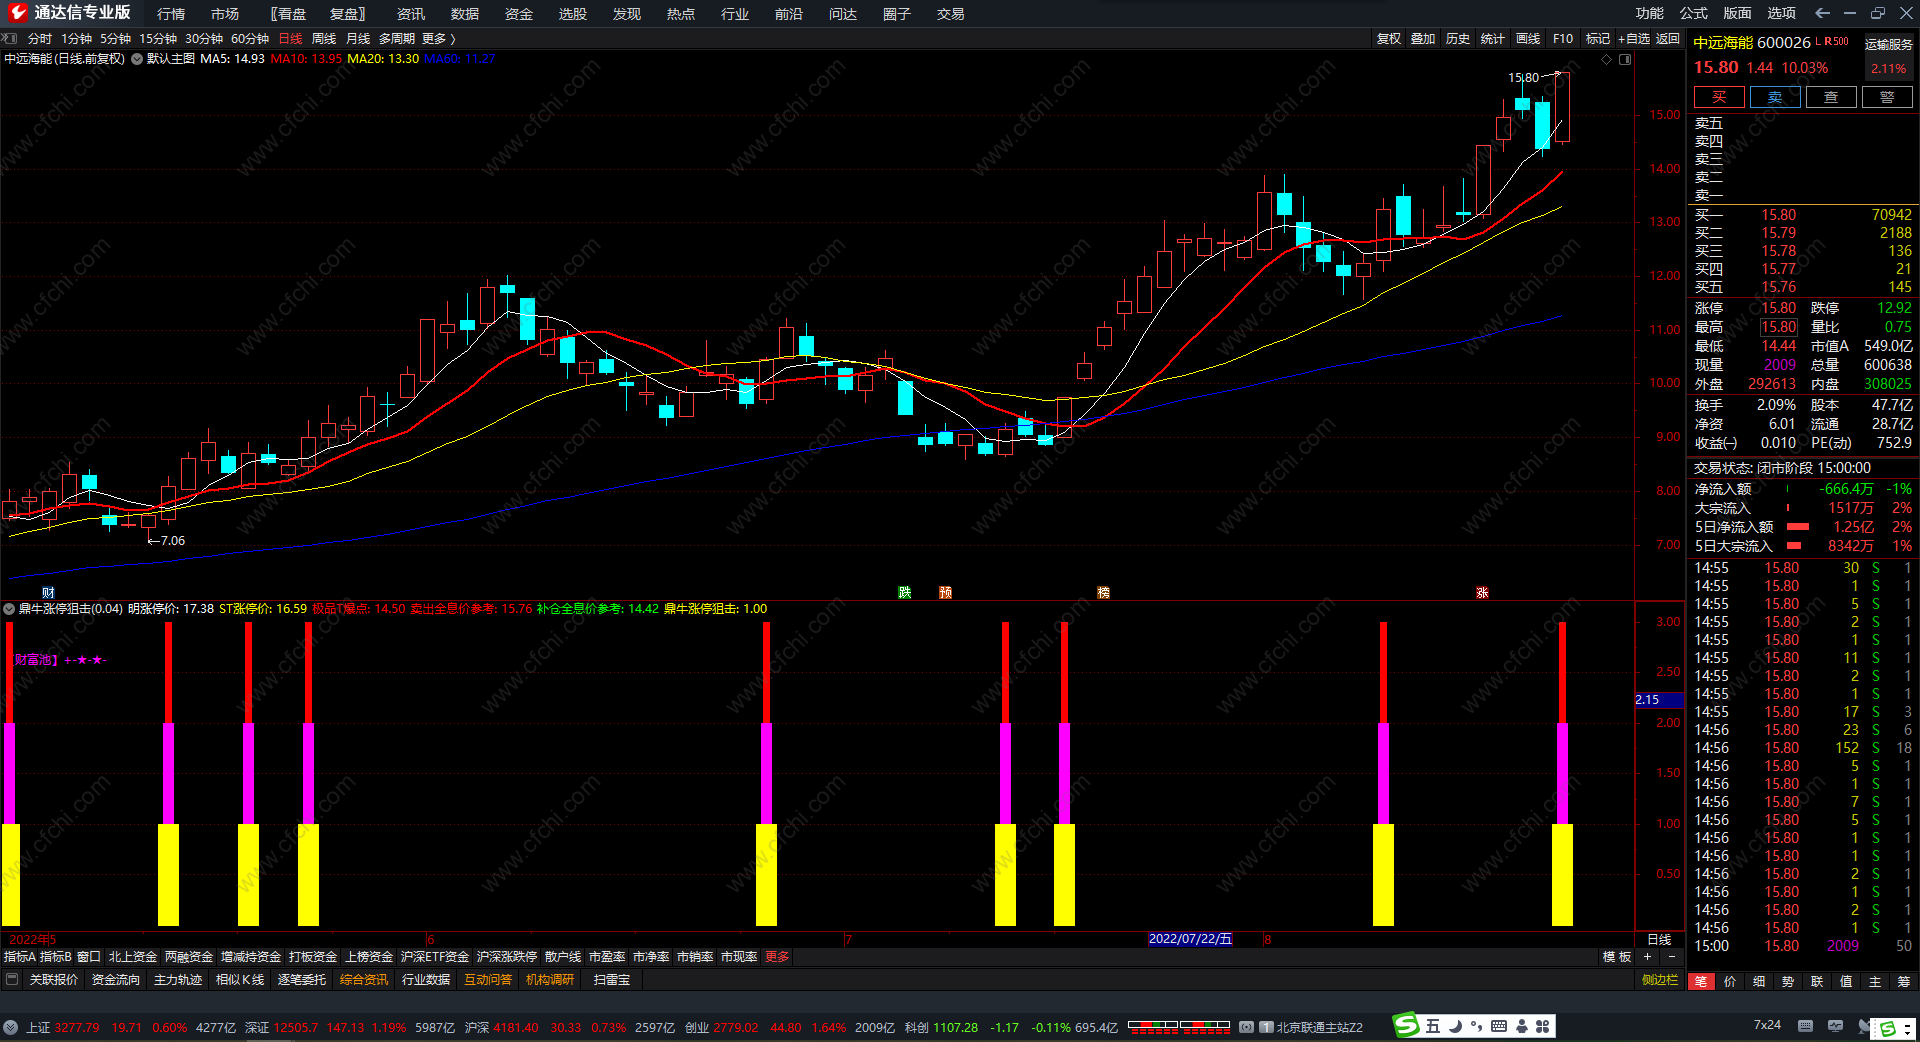The width and height of the screenshot is (1920, 1042).
Task: Click the keyboard icon next to 7x24
Action: [x=1805, y=1026]
